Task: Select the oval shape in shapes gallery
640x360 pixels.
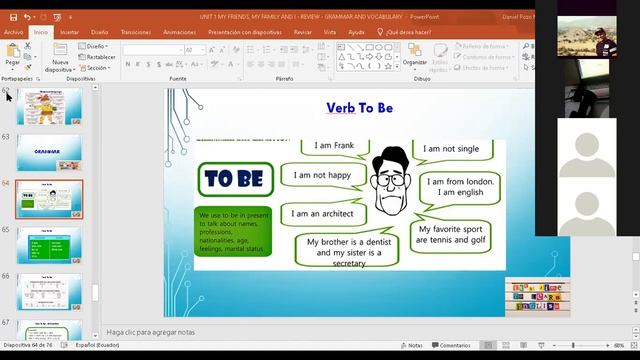Action: [379, 47]
